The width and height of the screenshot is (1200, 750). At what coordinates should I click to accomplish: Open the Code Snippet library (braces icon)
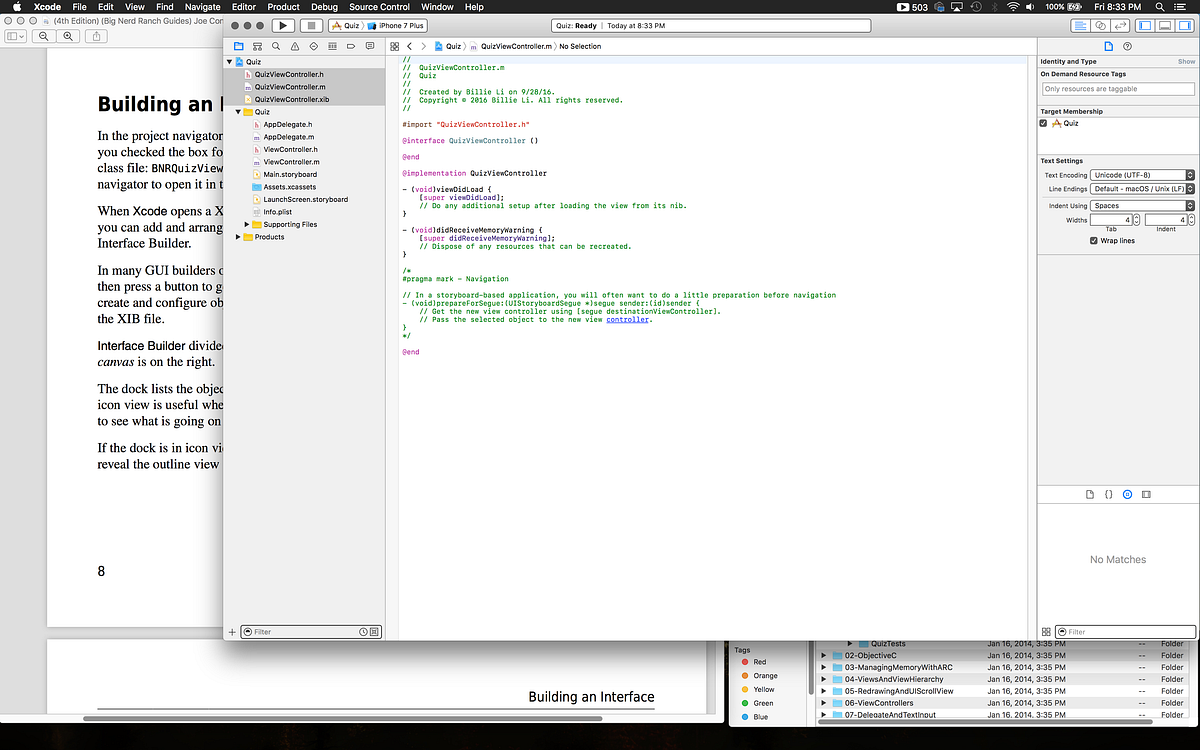pos(1109,495)
